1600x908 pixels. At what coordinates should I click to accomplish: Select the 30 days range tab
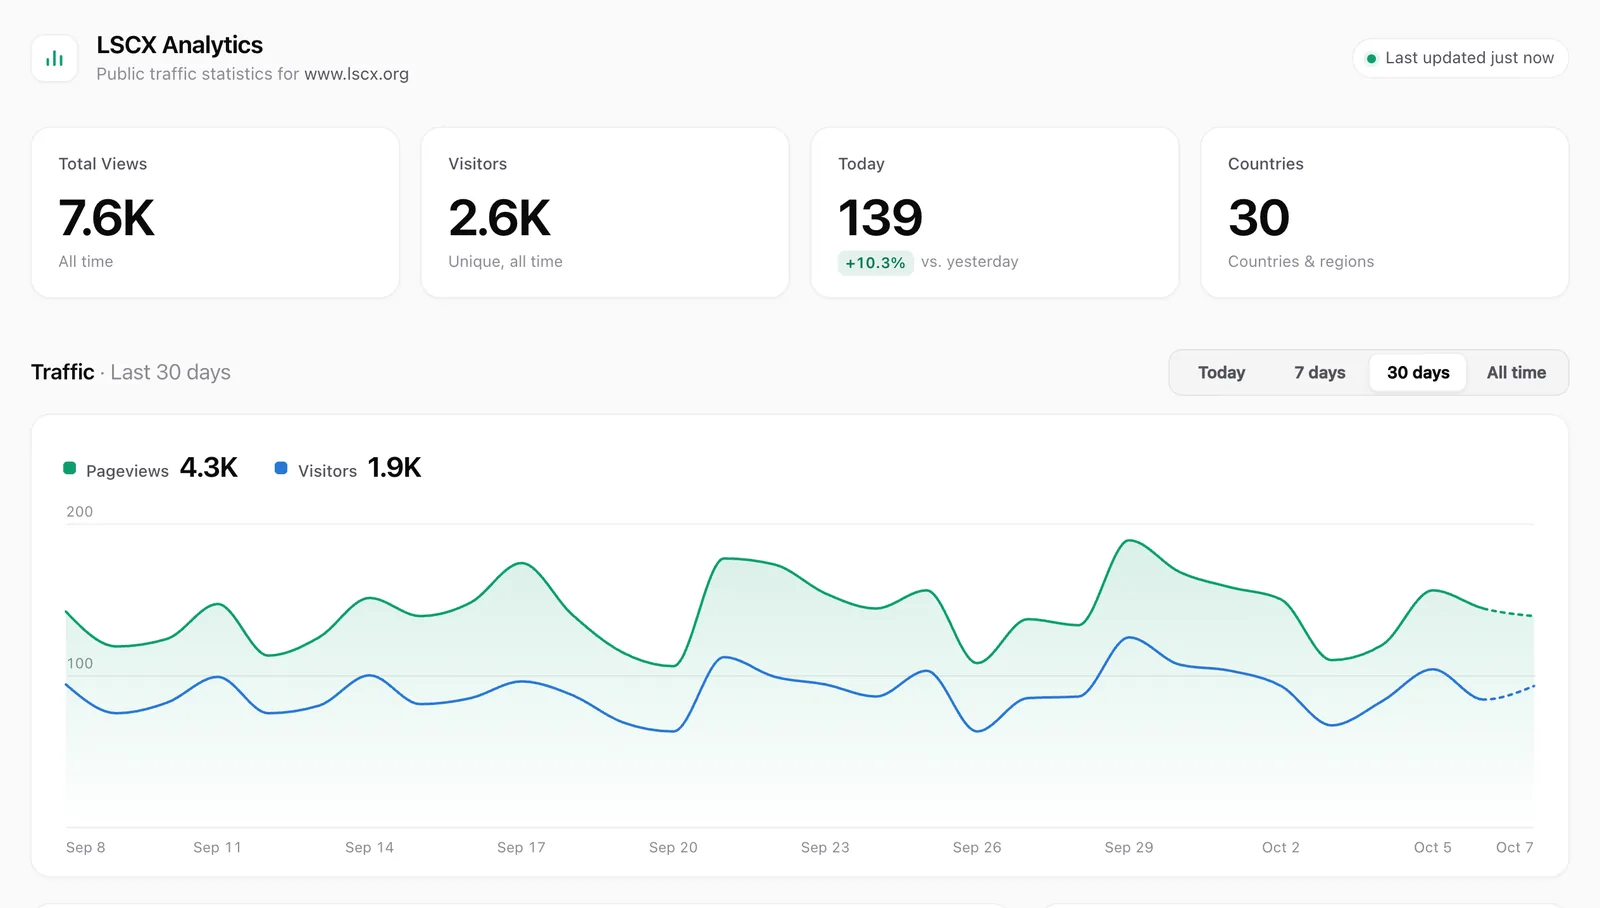pyautogui.click(x=1418, y=372)
